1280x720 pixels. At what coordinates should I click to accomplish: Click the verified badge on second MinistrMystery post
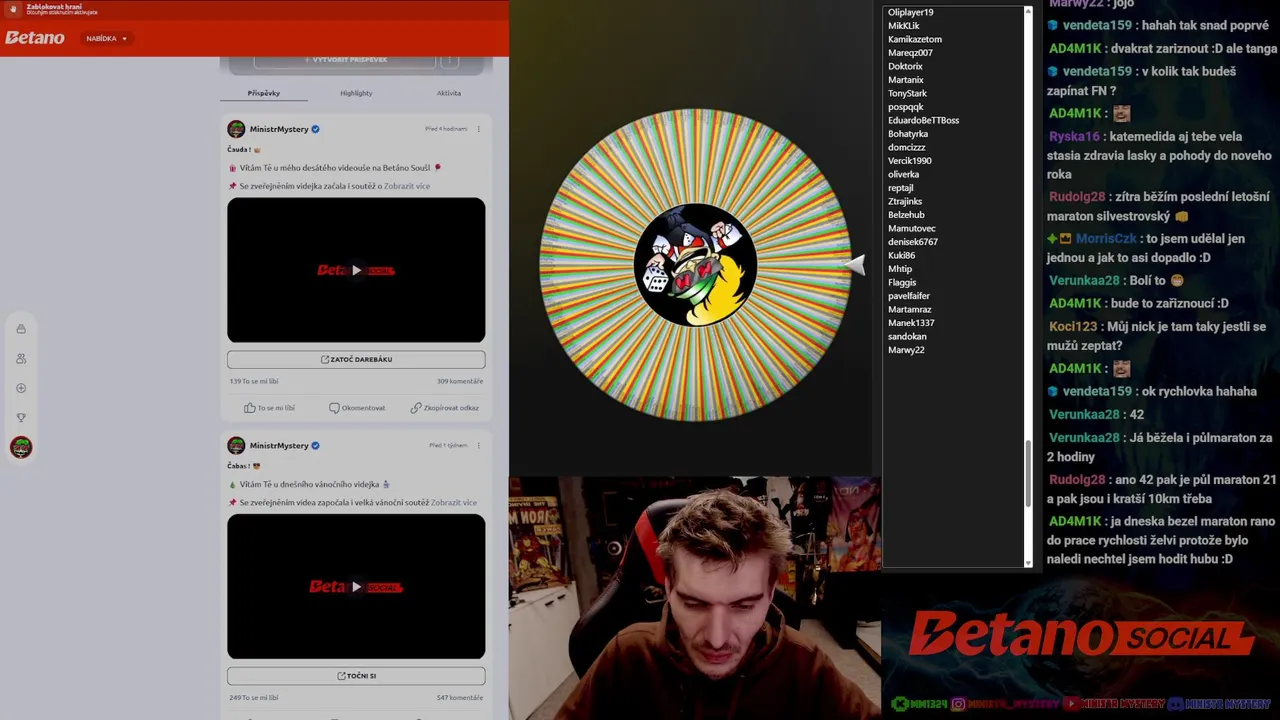(x=315, y=445)
